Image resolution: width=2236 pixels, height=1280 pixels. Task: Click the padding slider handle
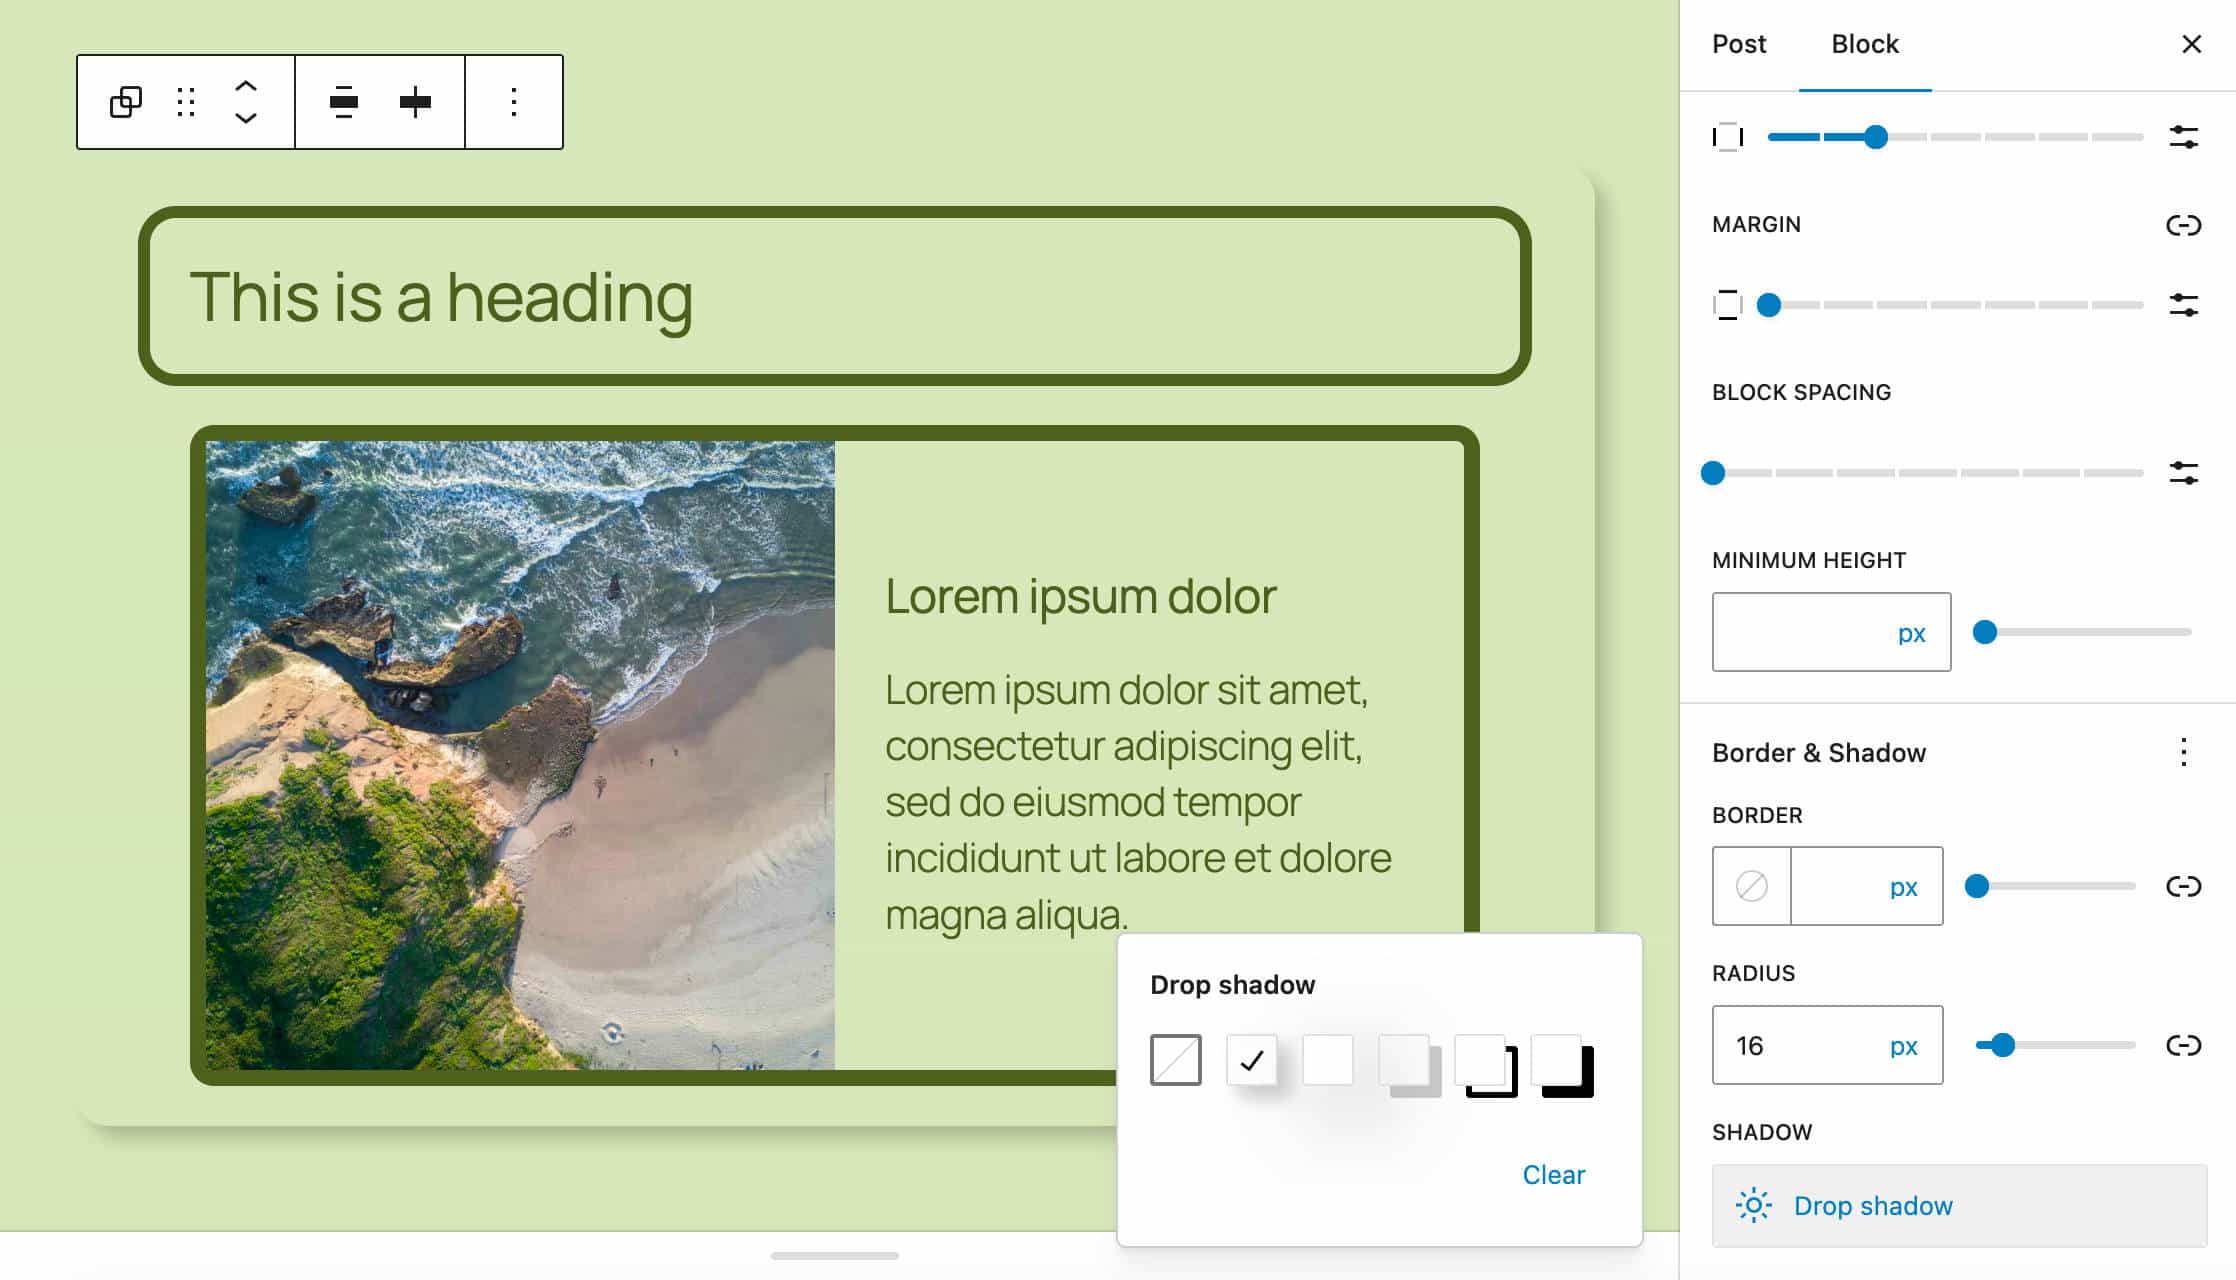[1875, 137]
